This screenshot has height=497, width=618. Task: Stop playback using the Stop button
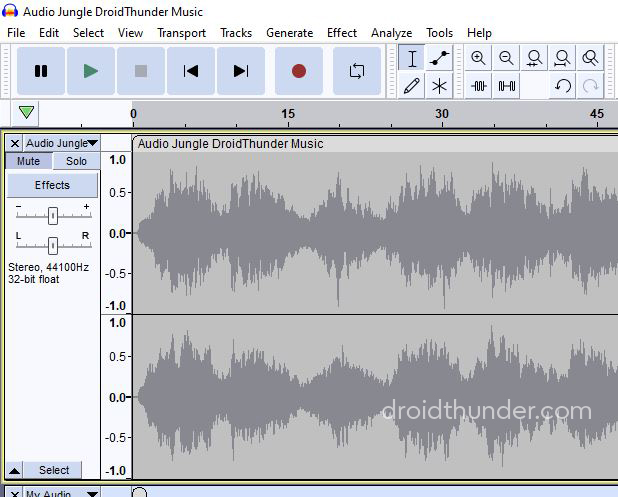tap(141, 71)
